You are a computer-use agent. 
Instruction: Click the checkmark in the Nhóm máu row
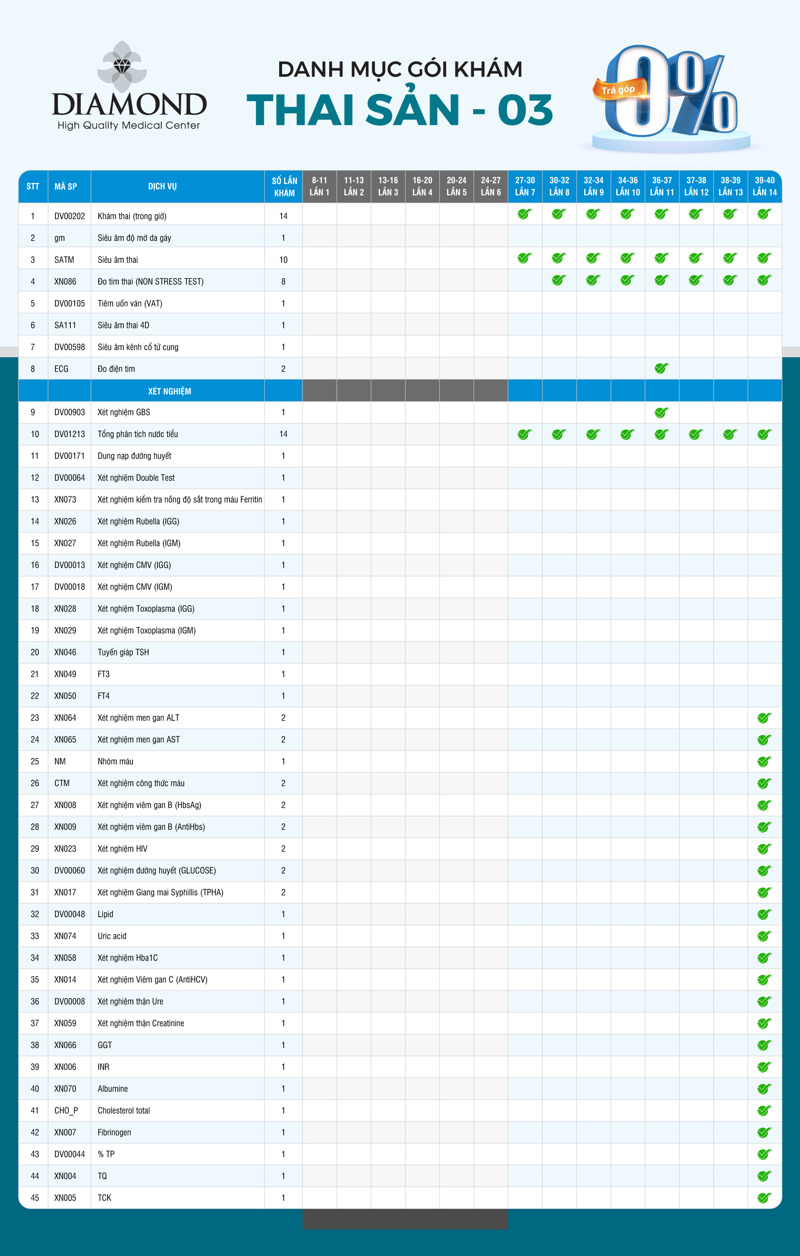[x=764, y=762]
